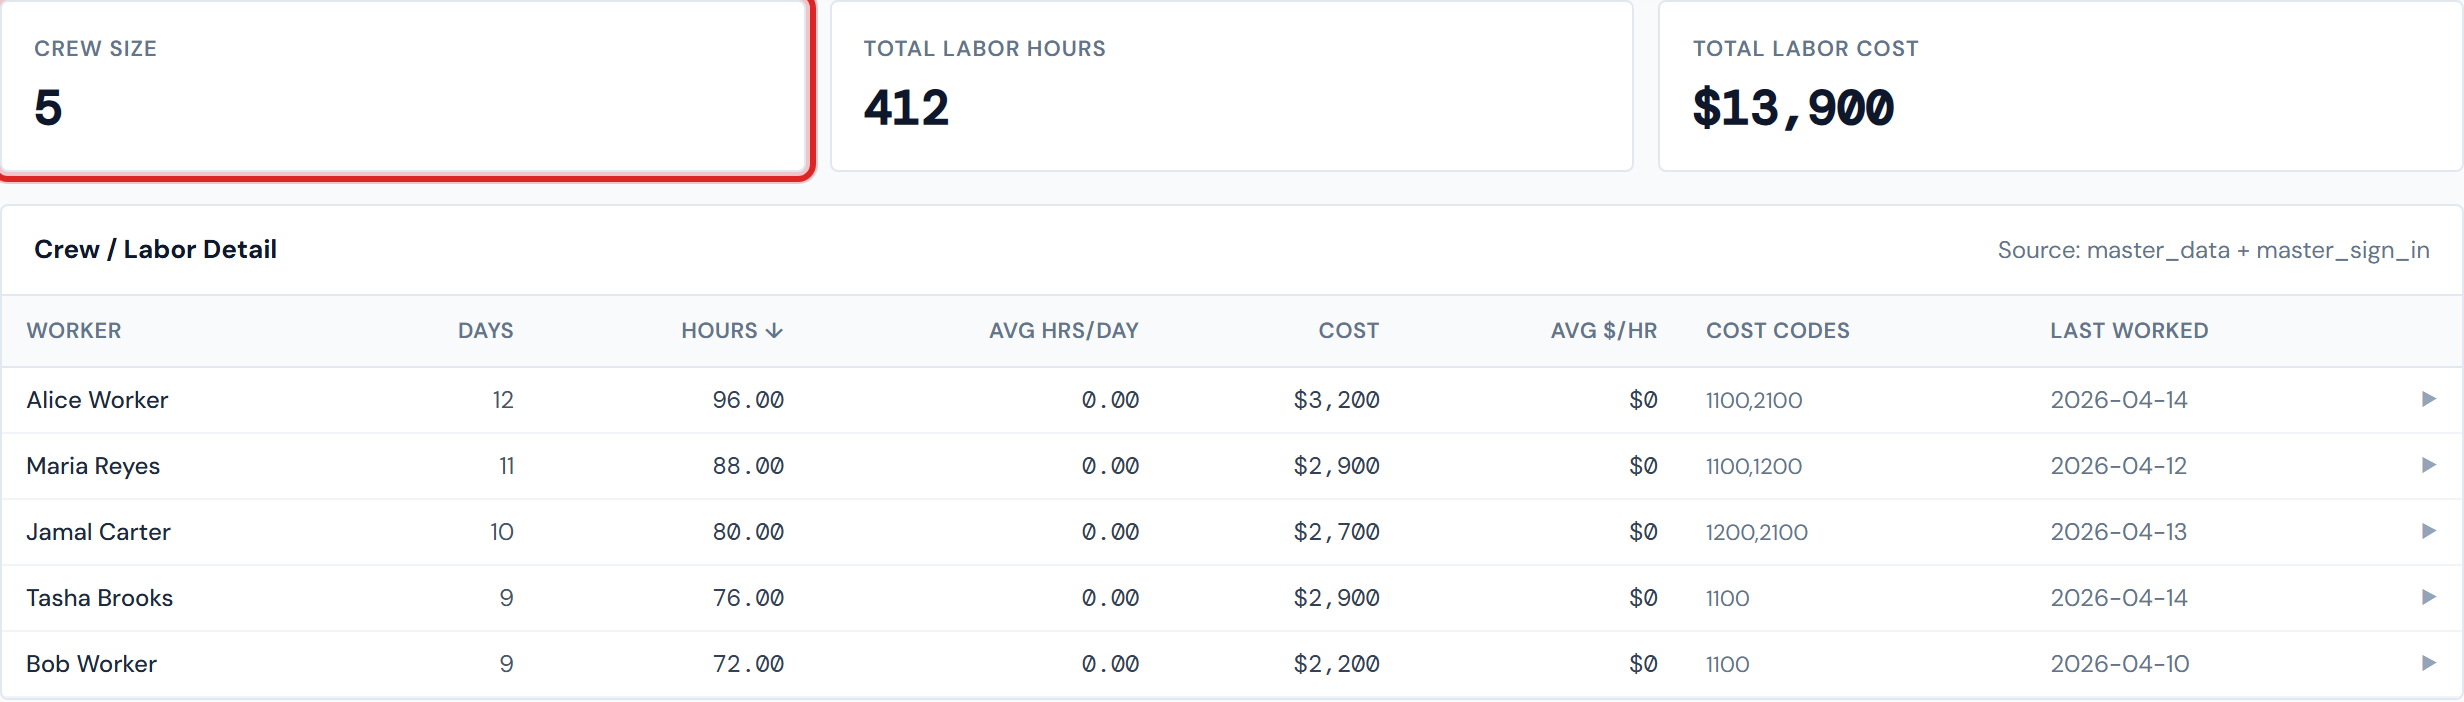The image size is (2464, 702).
Task: Sort the LAST WORKED column
Action: tap(2129, 330)
